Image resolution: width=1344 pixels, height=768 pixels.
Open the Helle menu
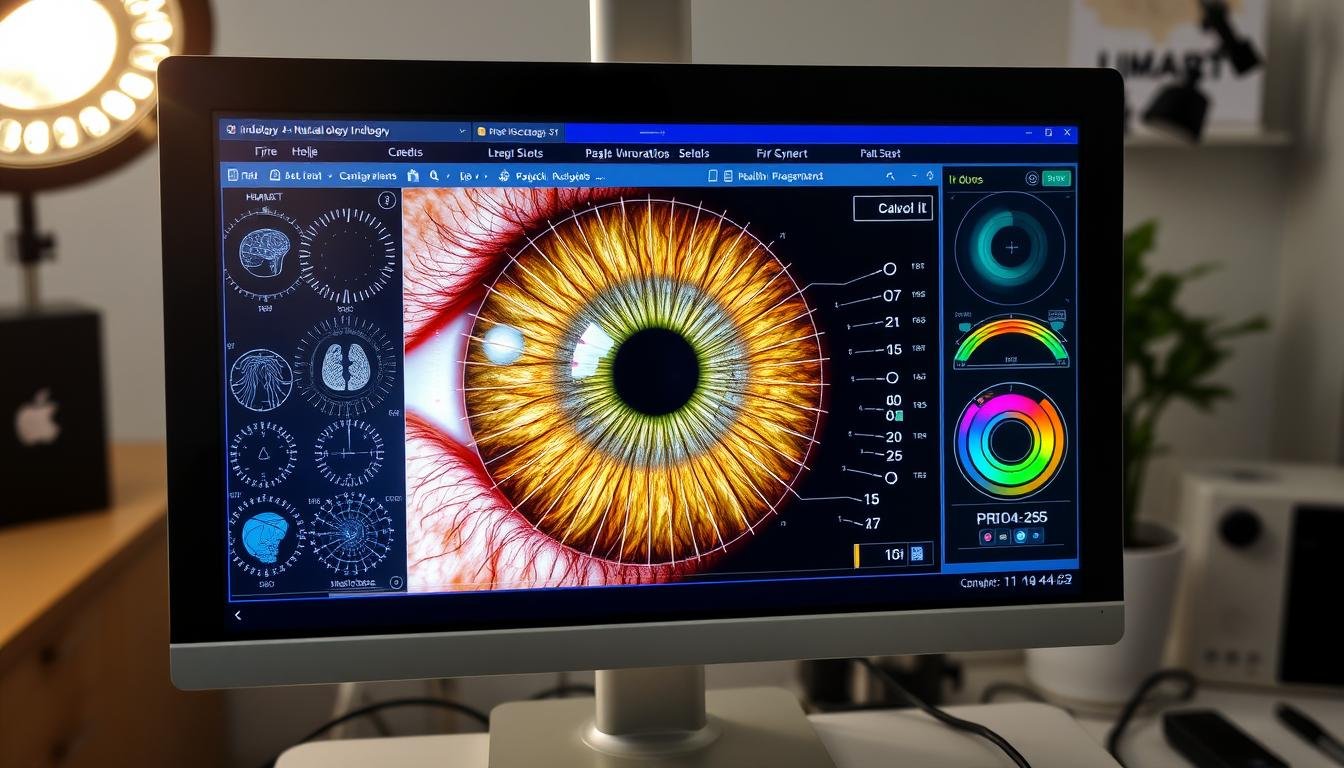pyautogui.click(x=304, y=153)
